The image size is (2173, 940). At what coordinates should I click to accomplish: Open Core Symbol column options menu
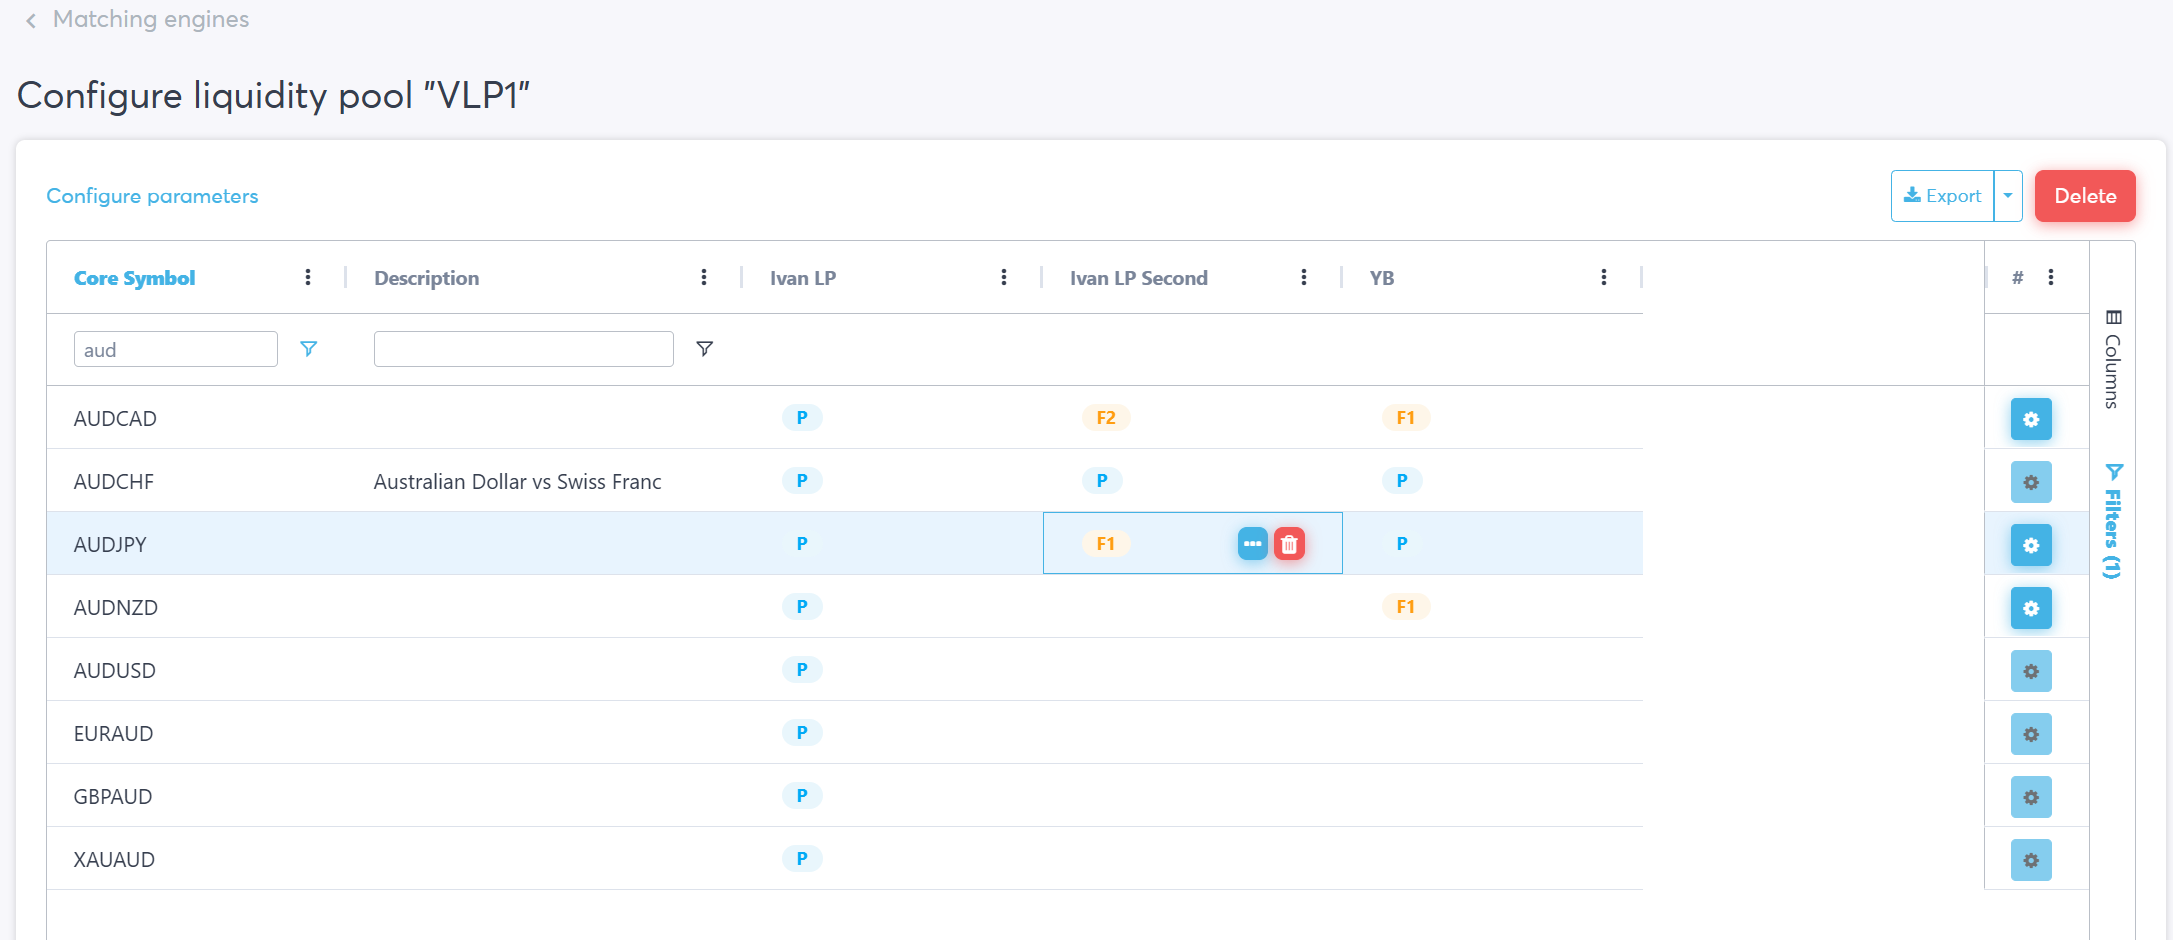pyautogui.click(x=308, y=278)
